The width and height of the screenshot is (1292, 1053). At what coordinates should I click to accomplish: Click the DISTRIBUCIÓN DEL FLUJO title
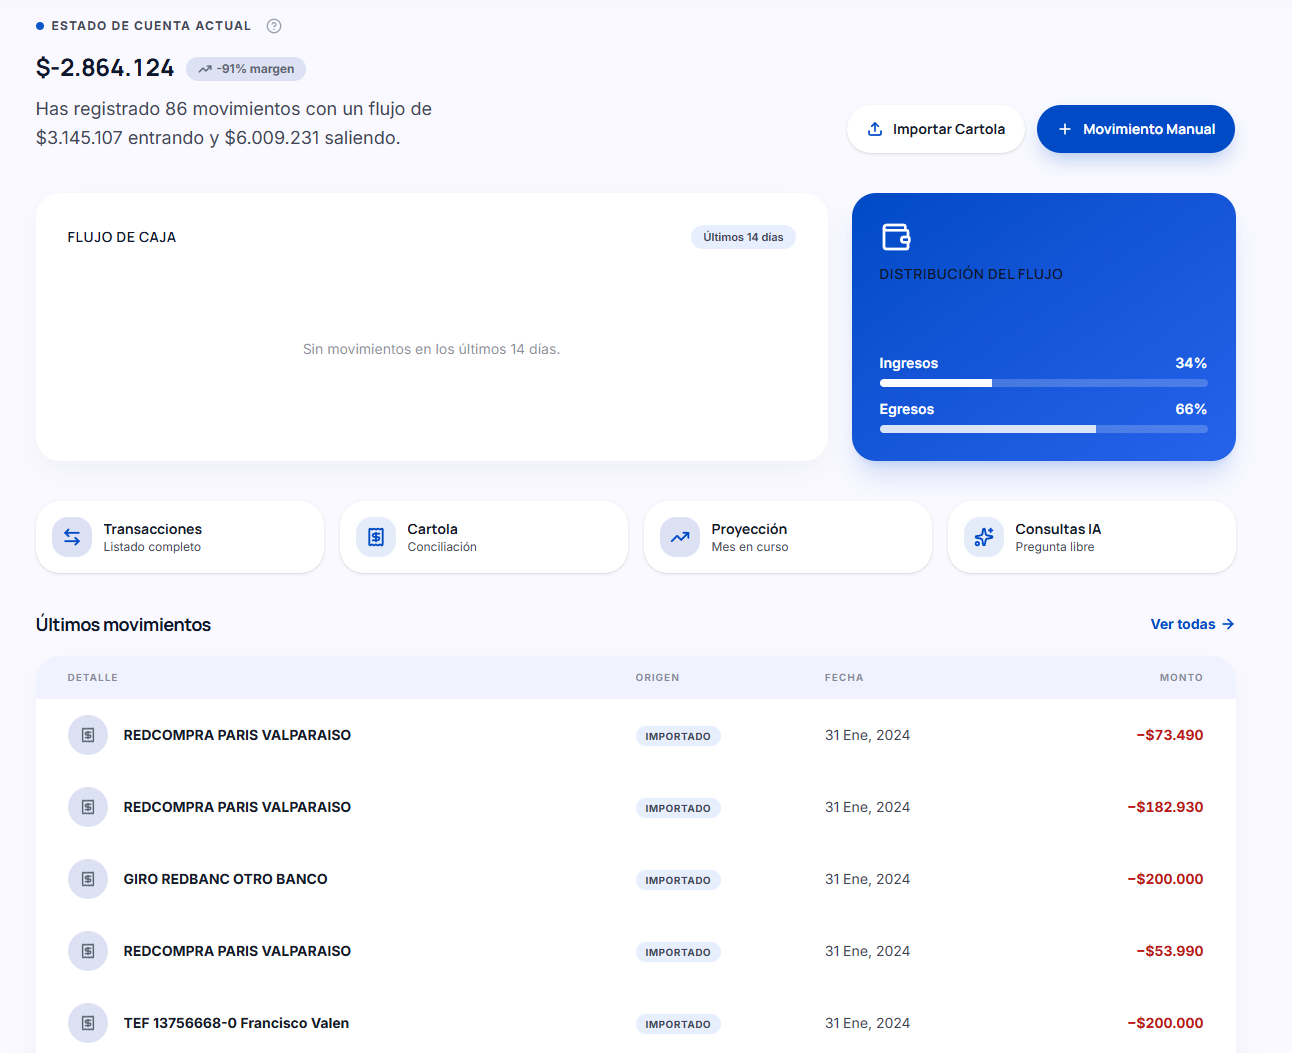[x=971, y=274]
